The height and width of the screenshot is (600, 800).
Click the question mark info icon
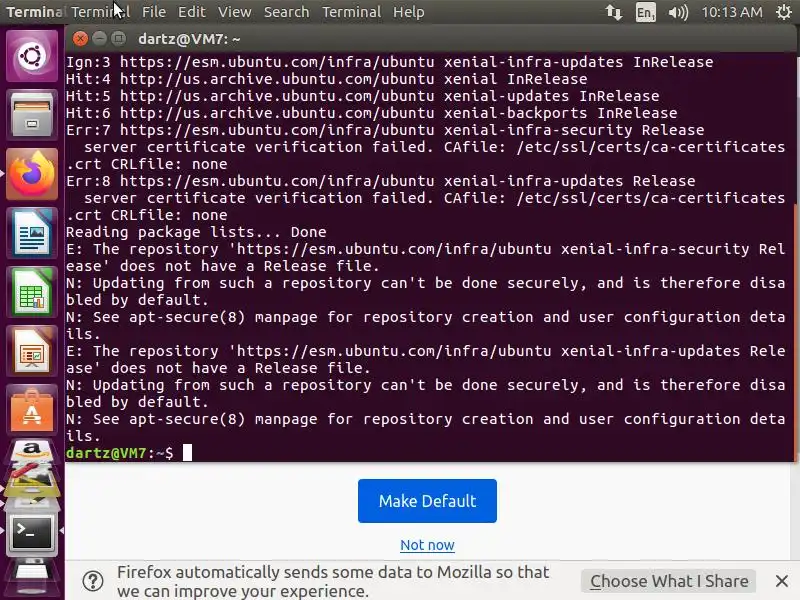[x=93, y=581]
